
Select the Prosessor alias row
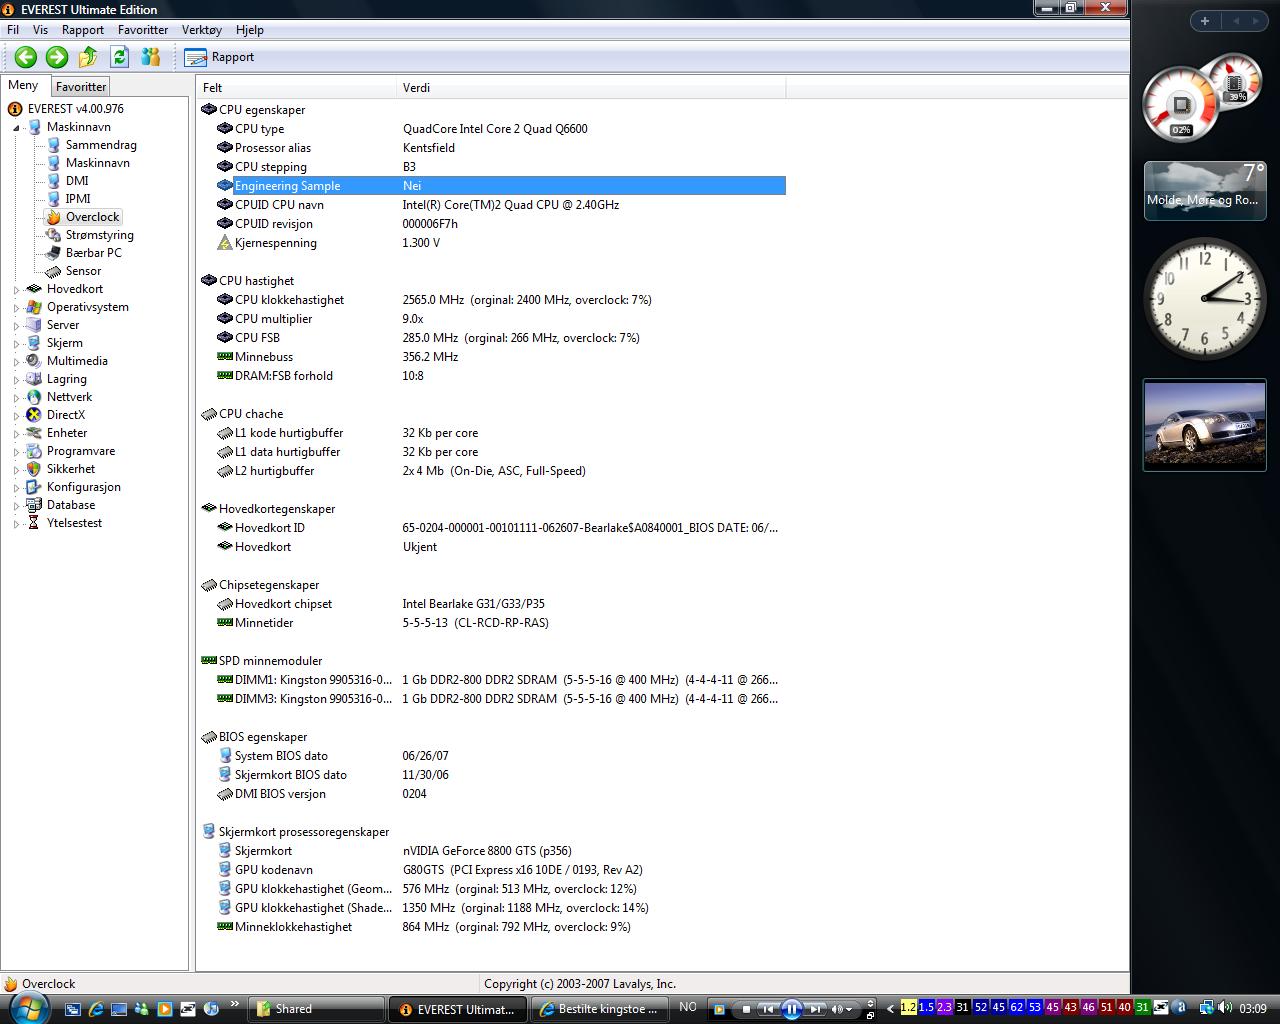(x=493, y=148)
